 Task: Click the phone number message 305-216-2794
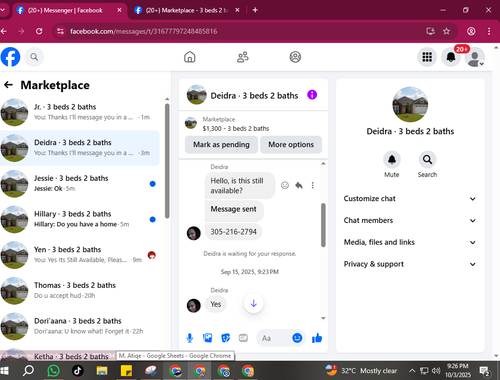[x=233, y=232]
